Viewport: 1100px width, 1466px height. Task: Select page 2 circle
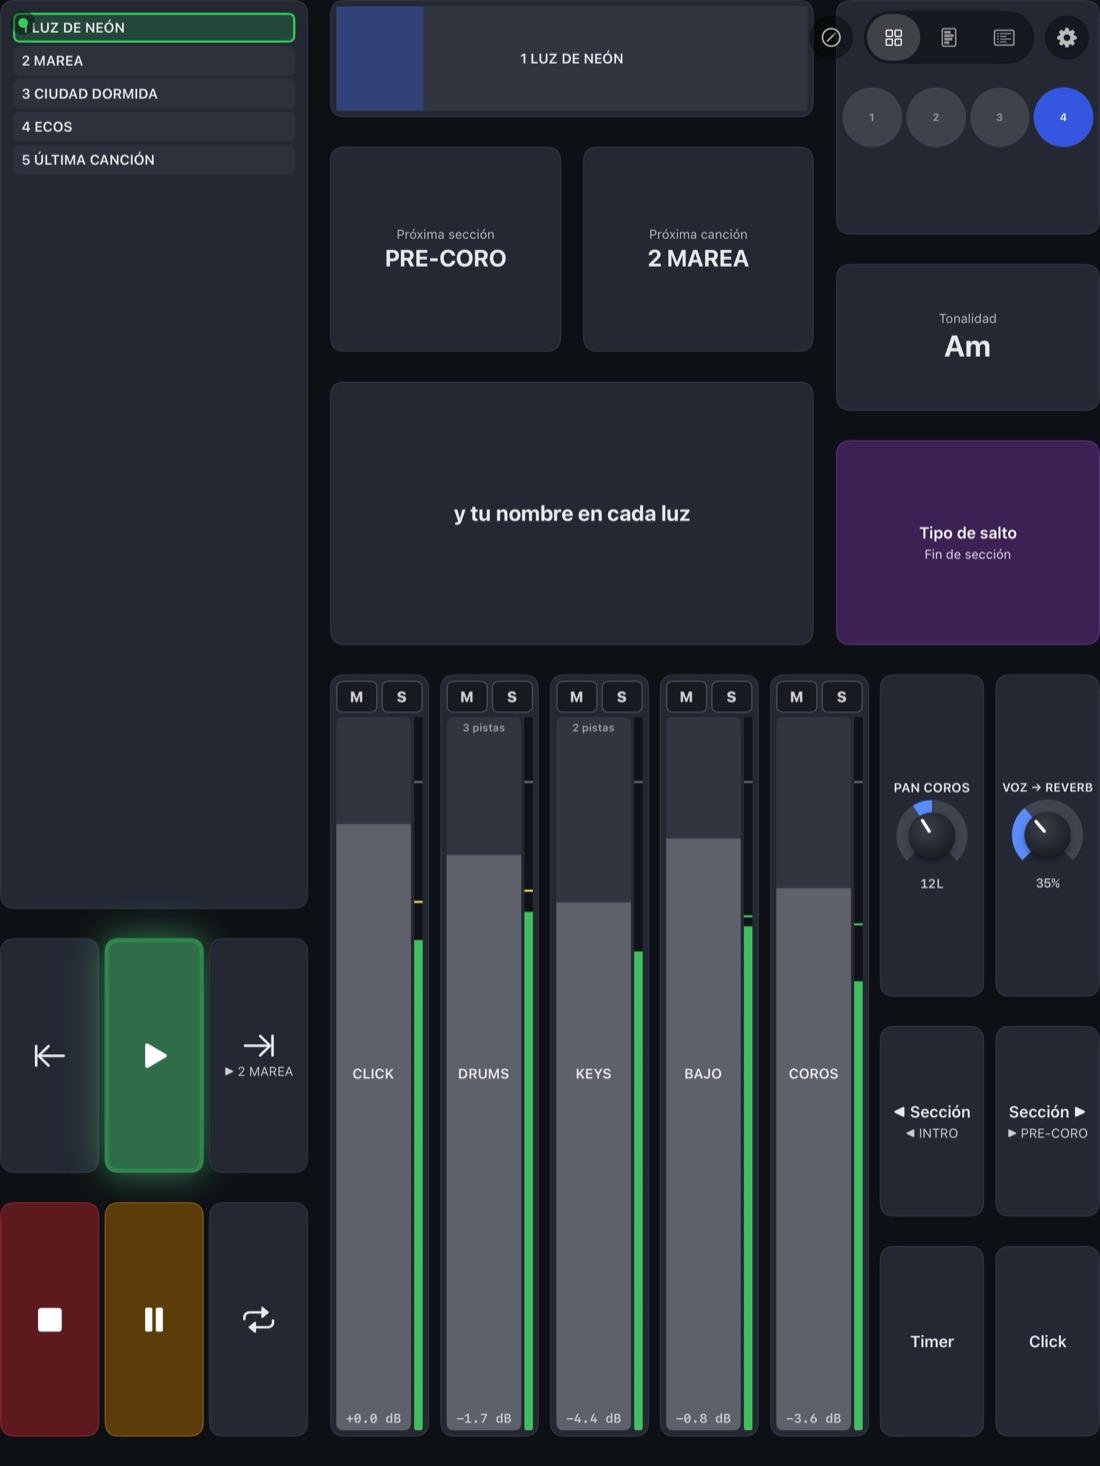pos(936,117)
